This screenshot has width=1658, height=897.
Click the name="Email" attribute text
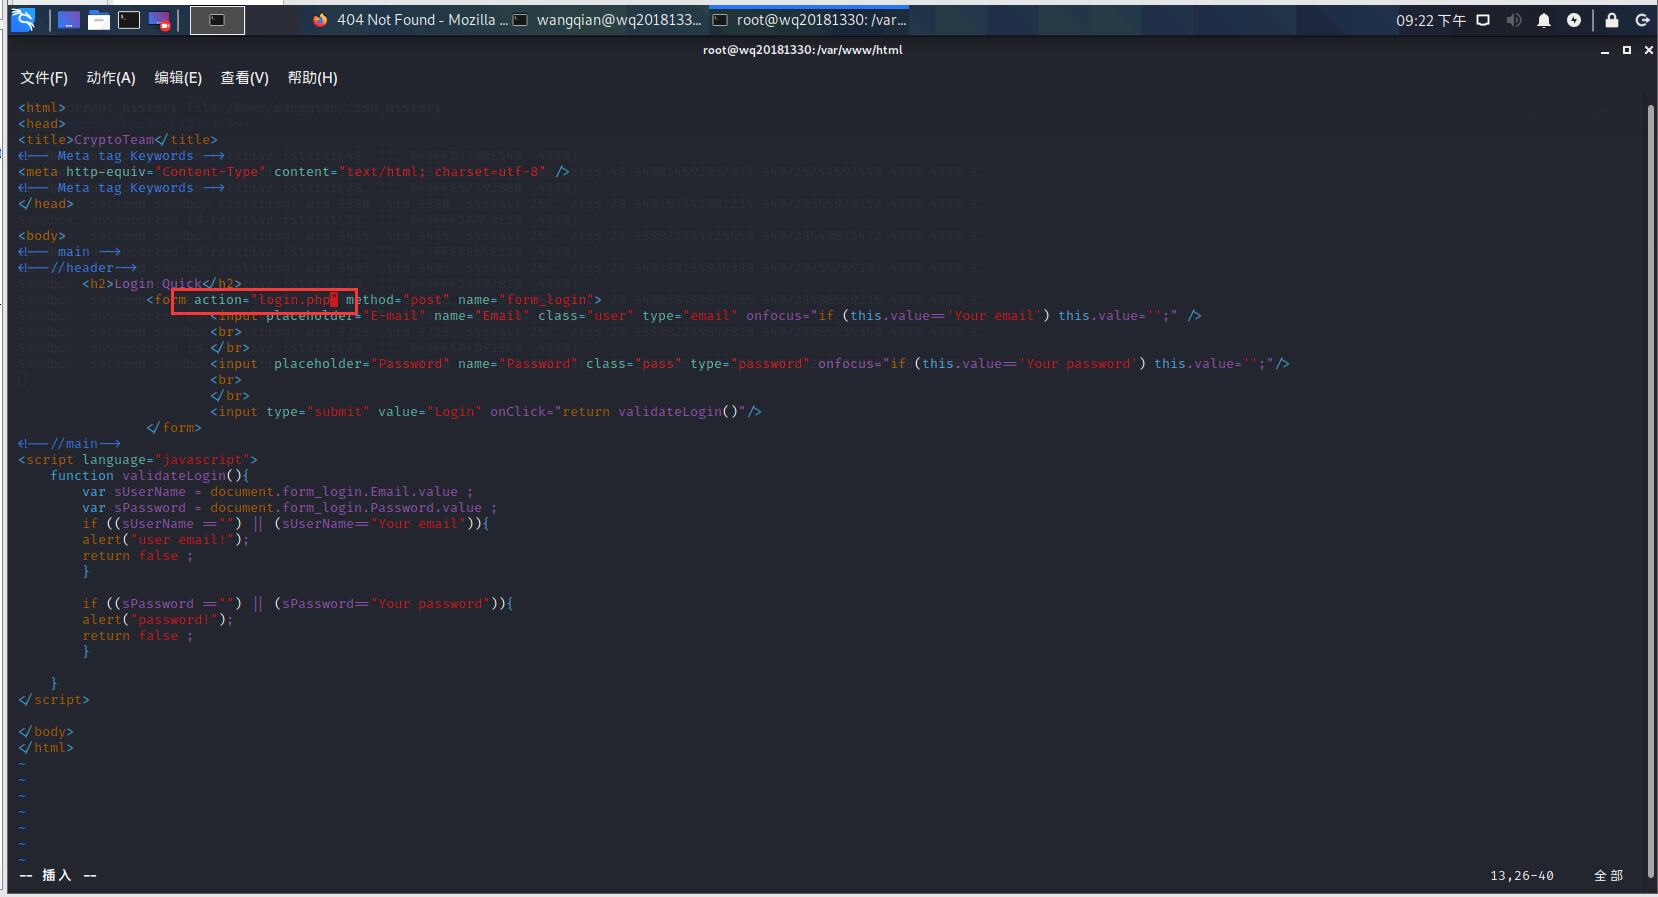pyautogui.click(x=482, y=316)
